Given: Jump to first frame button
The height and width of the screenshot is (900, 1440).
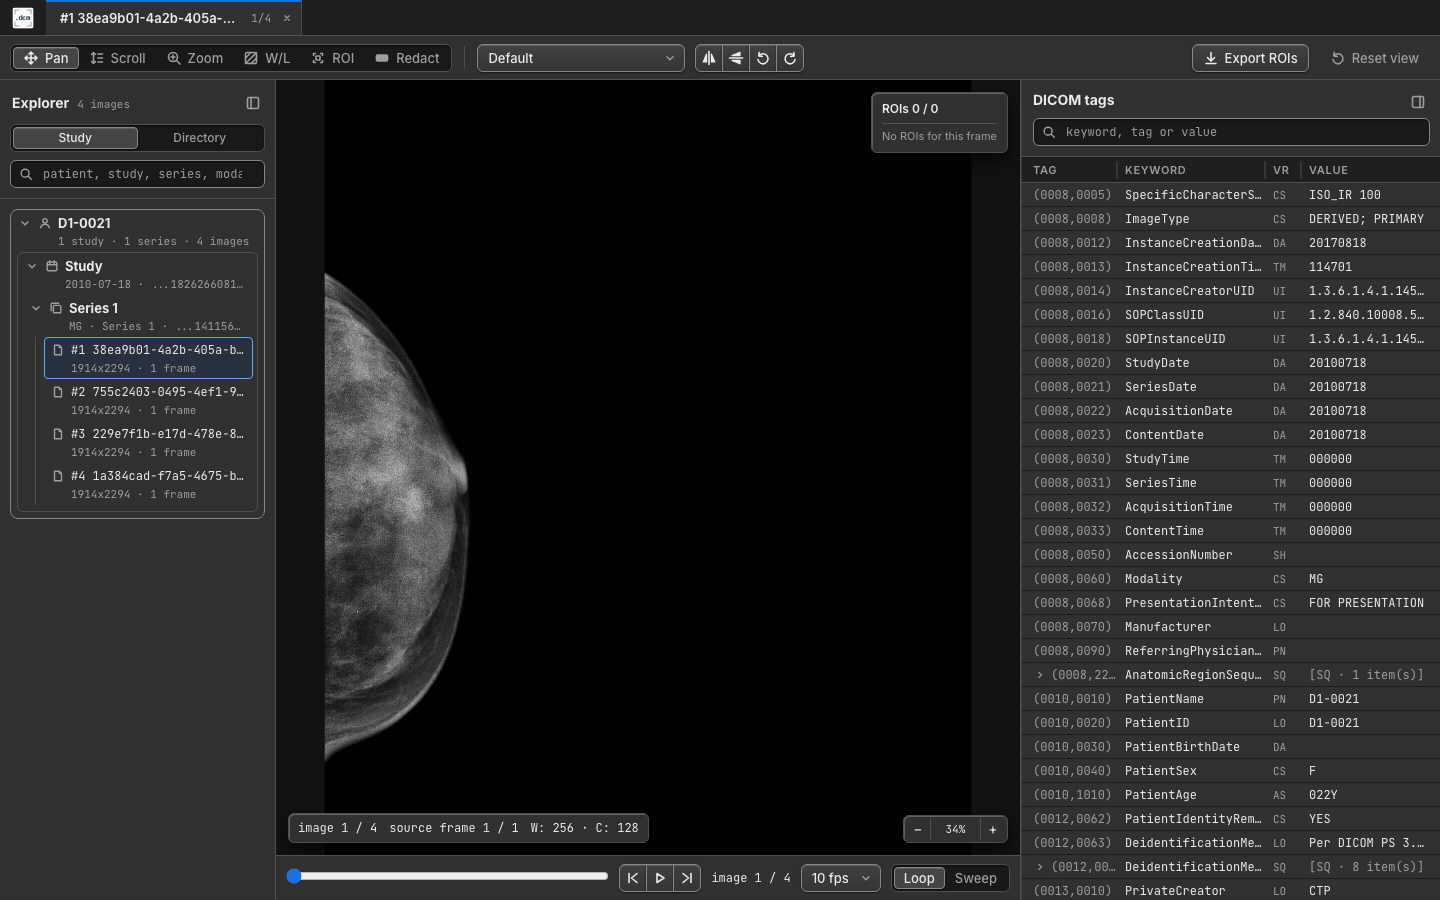Looking at the screenshot, I should coord(633,878).
